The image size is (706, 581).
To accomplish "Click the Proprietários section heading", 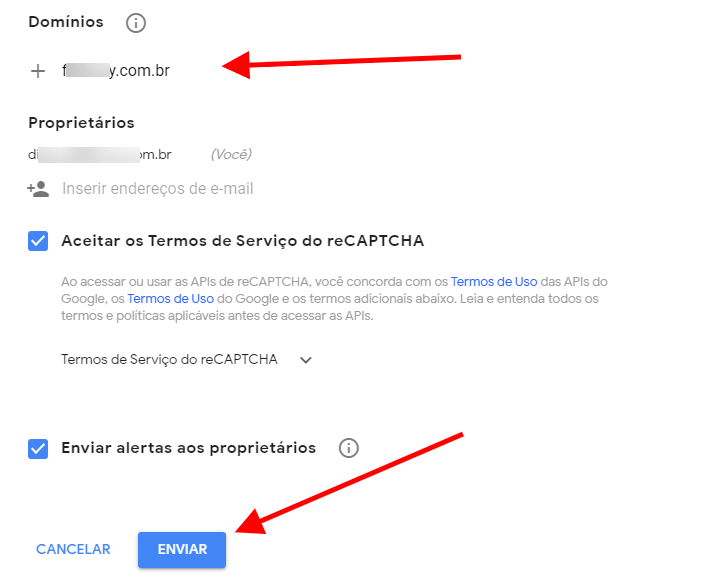I will click(81, 123).
